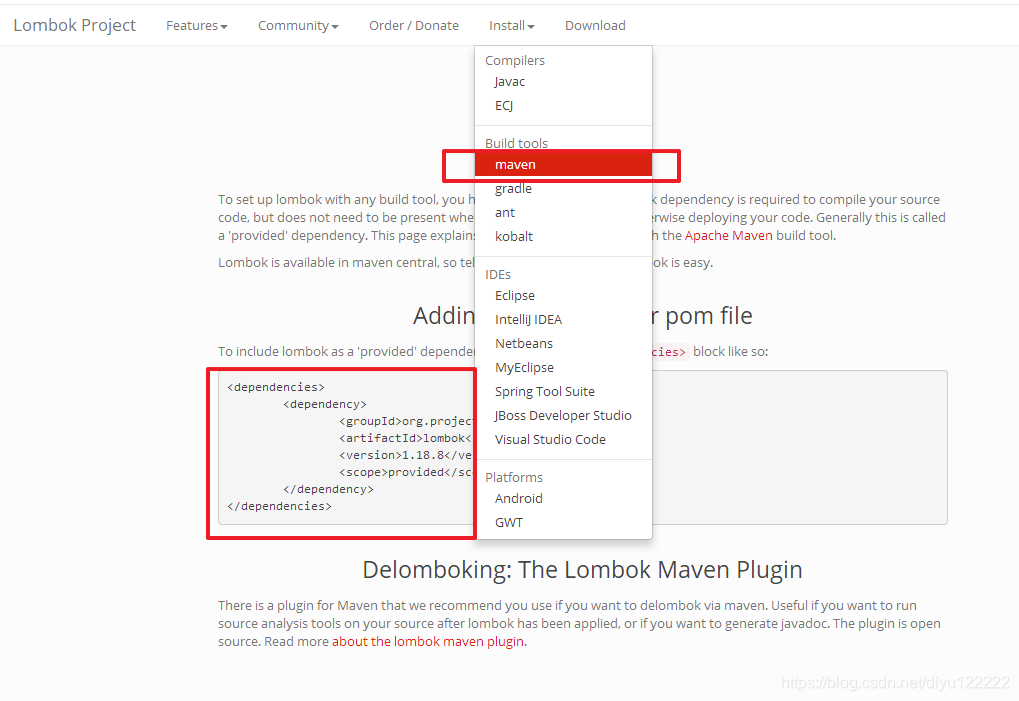The height and width of the screenshot is (701, 1019).
Task: Click the closing </dependencies> line
Action: [x=279, y=506]
